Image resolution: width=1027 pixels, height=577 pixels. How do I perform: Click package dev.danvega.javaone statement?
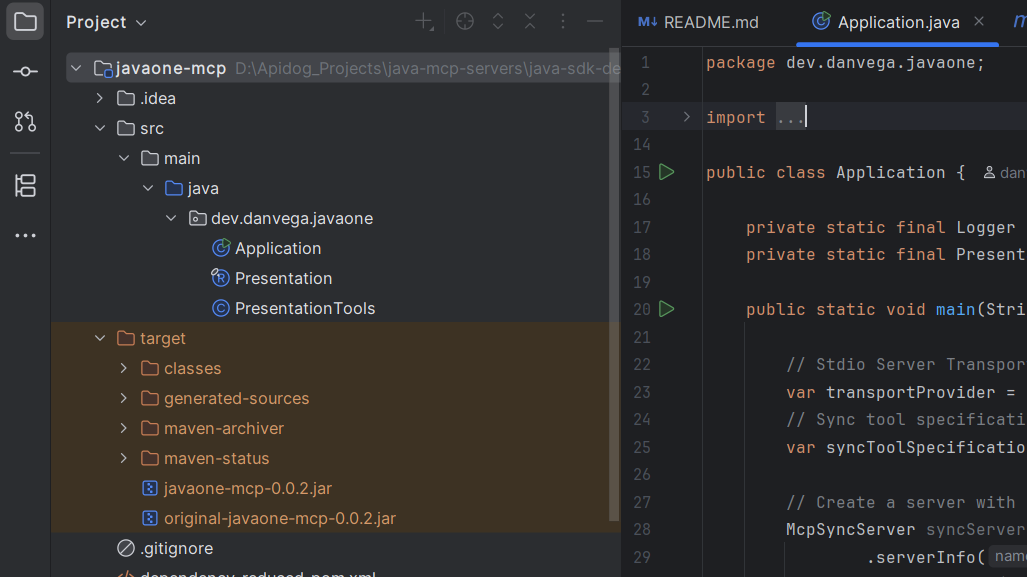[x=845, y=63]
